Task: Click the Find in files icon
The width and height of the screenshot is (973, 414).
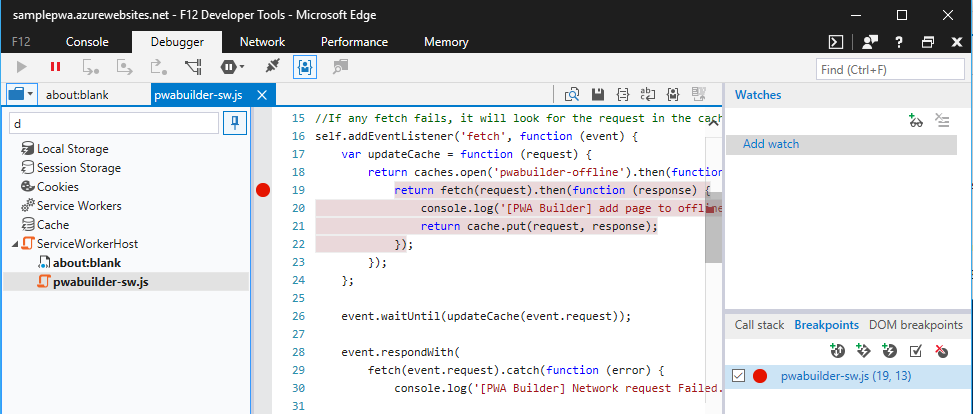Action: click(x=572, y=94)
